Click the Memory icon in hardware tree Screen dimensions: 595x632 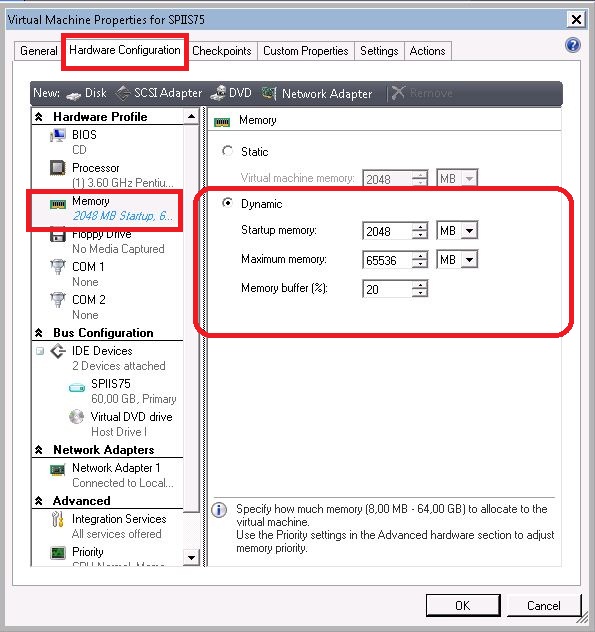pos(58,204)
